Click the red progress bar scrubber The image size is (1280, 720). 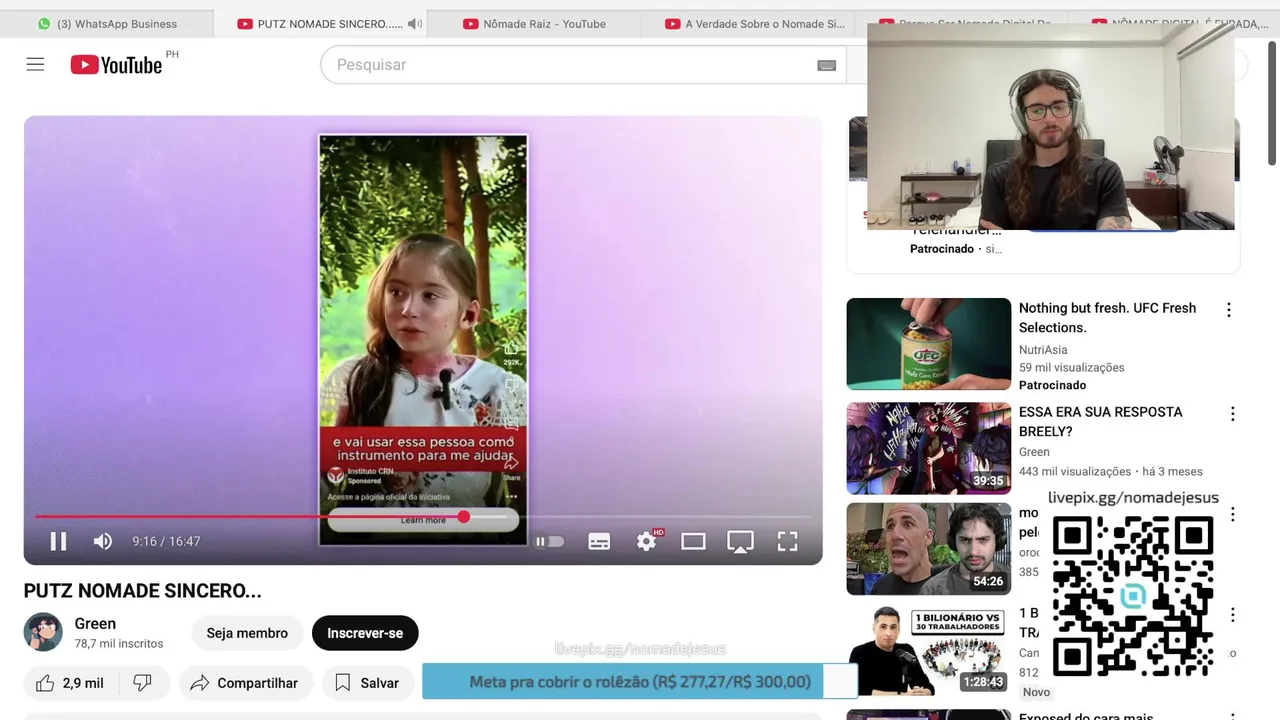click(x=464, y=516)
